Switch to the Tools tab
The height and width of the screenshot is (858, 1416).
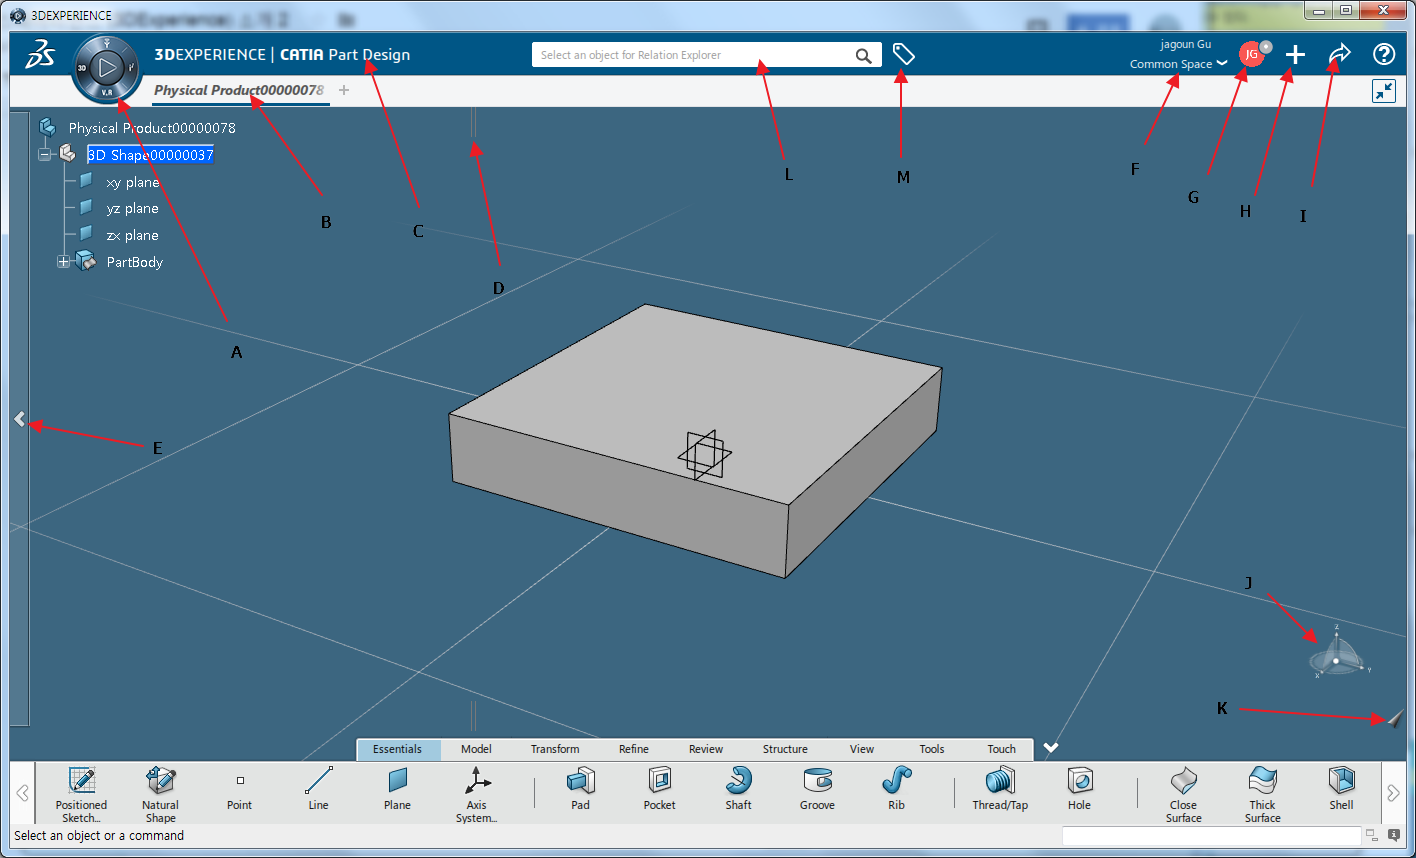pos(932,749)
